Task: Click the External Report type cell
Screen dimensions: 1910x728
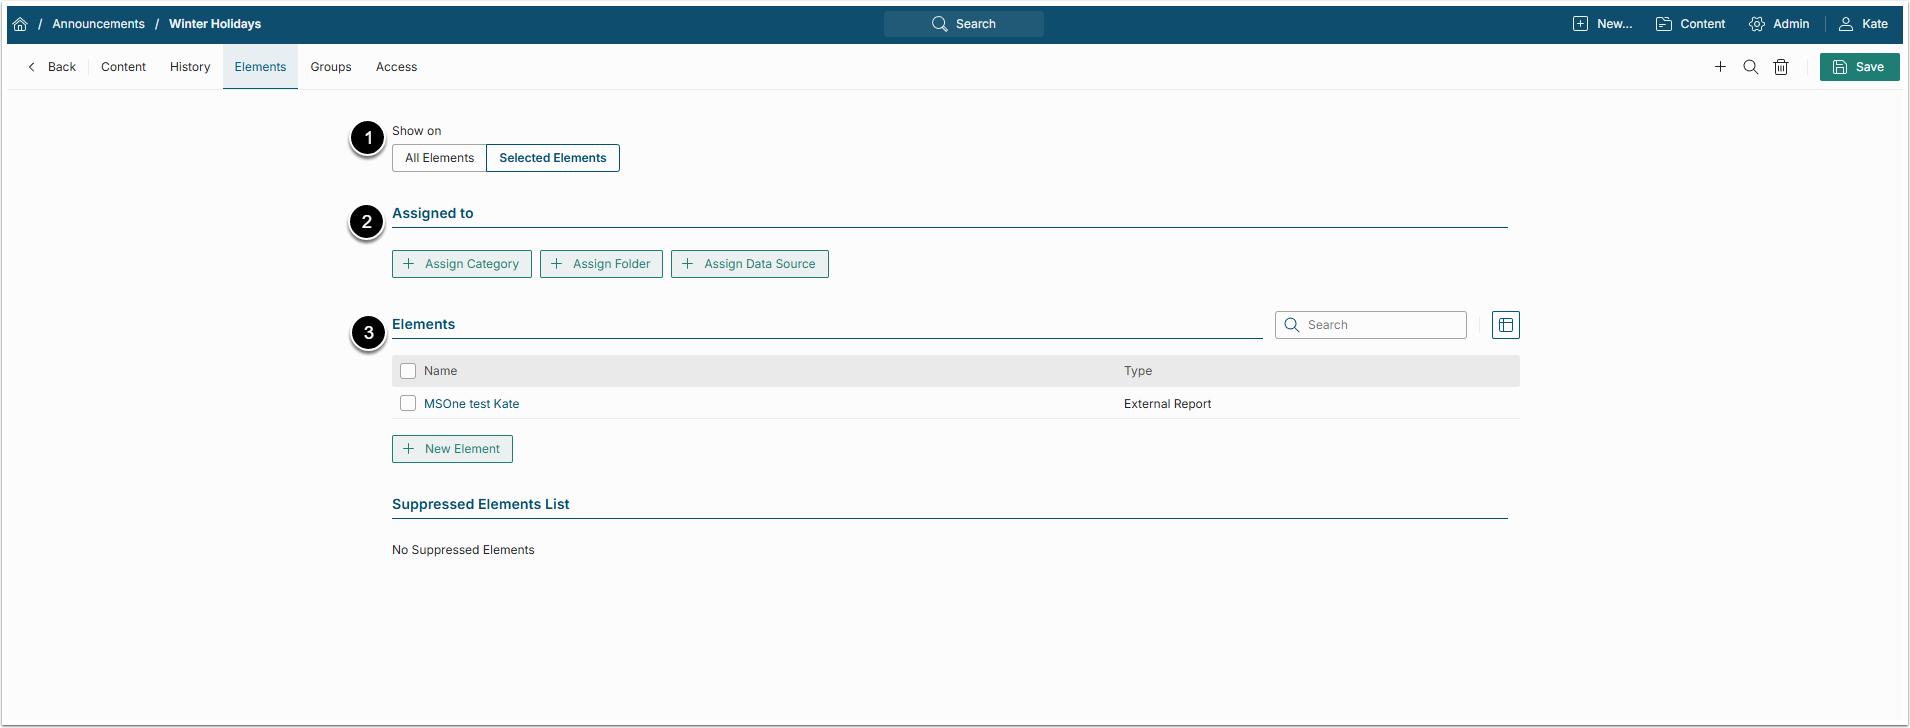Action: [x=1167, y=404]
